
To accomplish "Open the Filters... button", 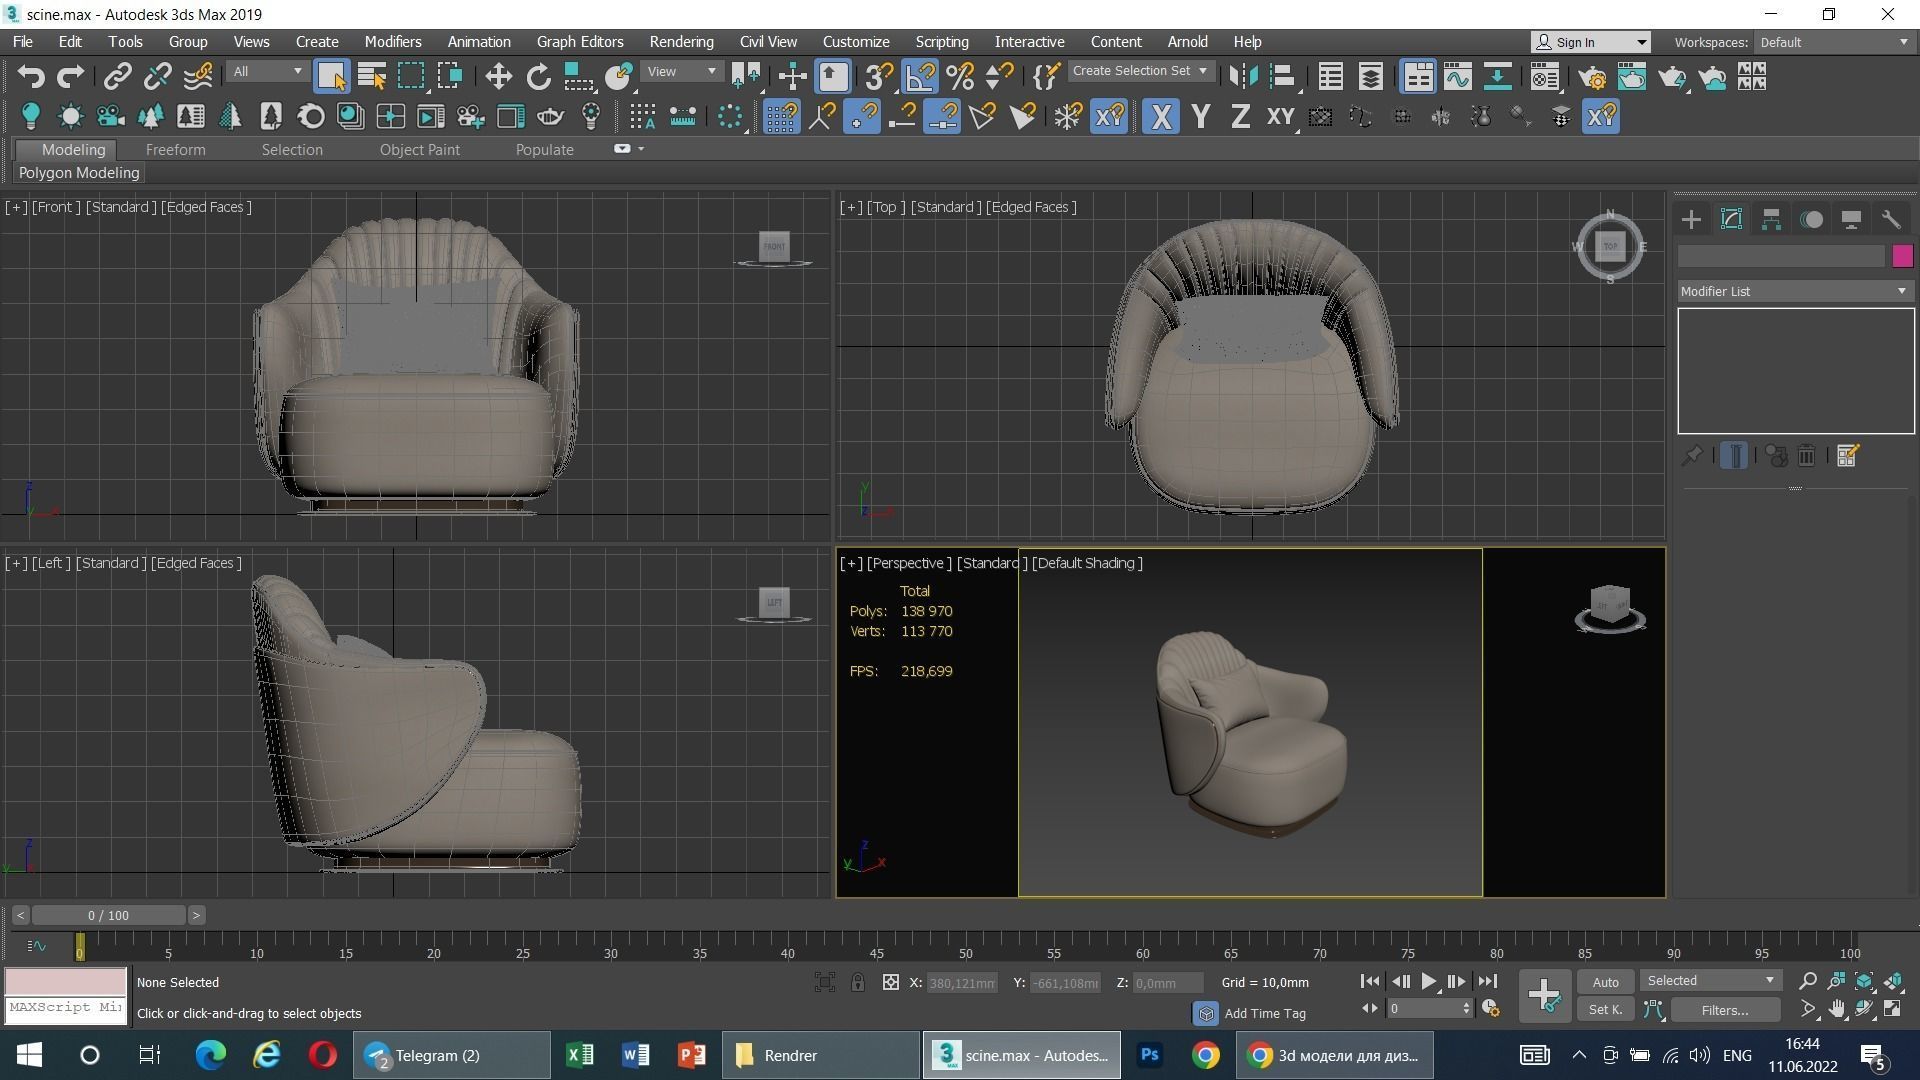I will click(x=1724, y=1010).
